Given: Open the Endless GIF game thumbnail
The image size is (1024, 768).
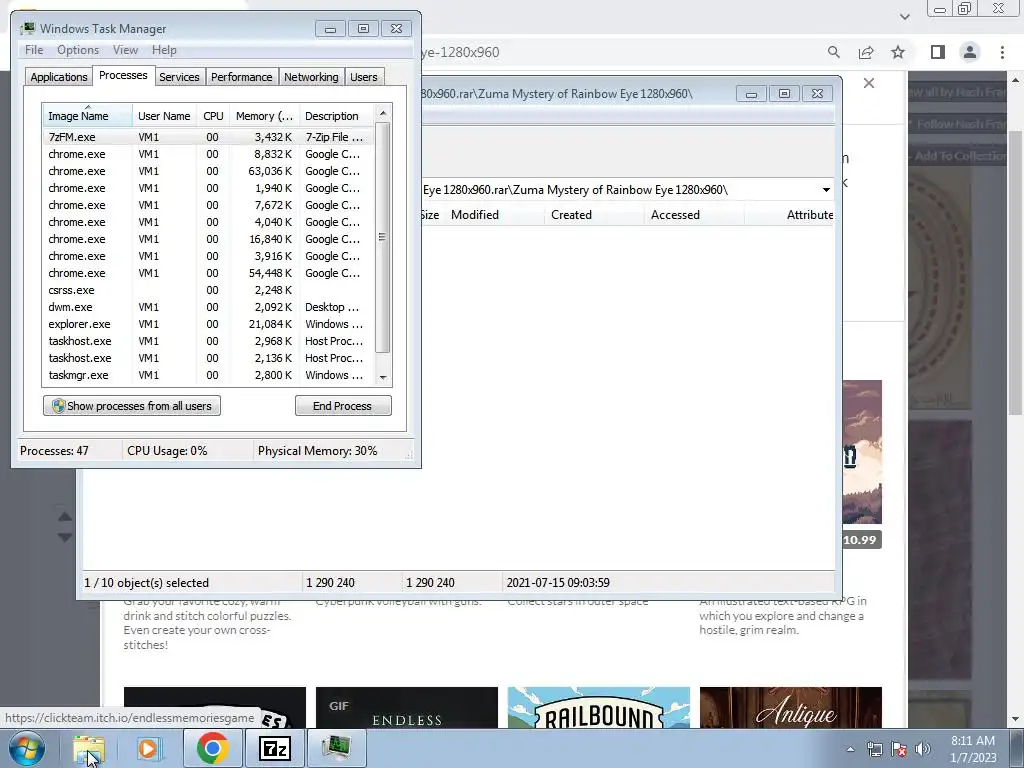Looking at the screenshot, I should coord(406,707).
